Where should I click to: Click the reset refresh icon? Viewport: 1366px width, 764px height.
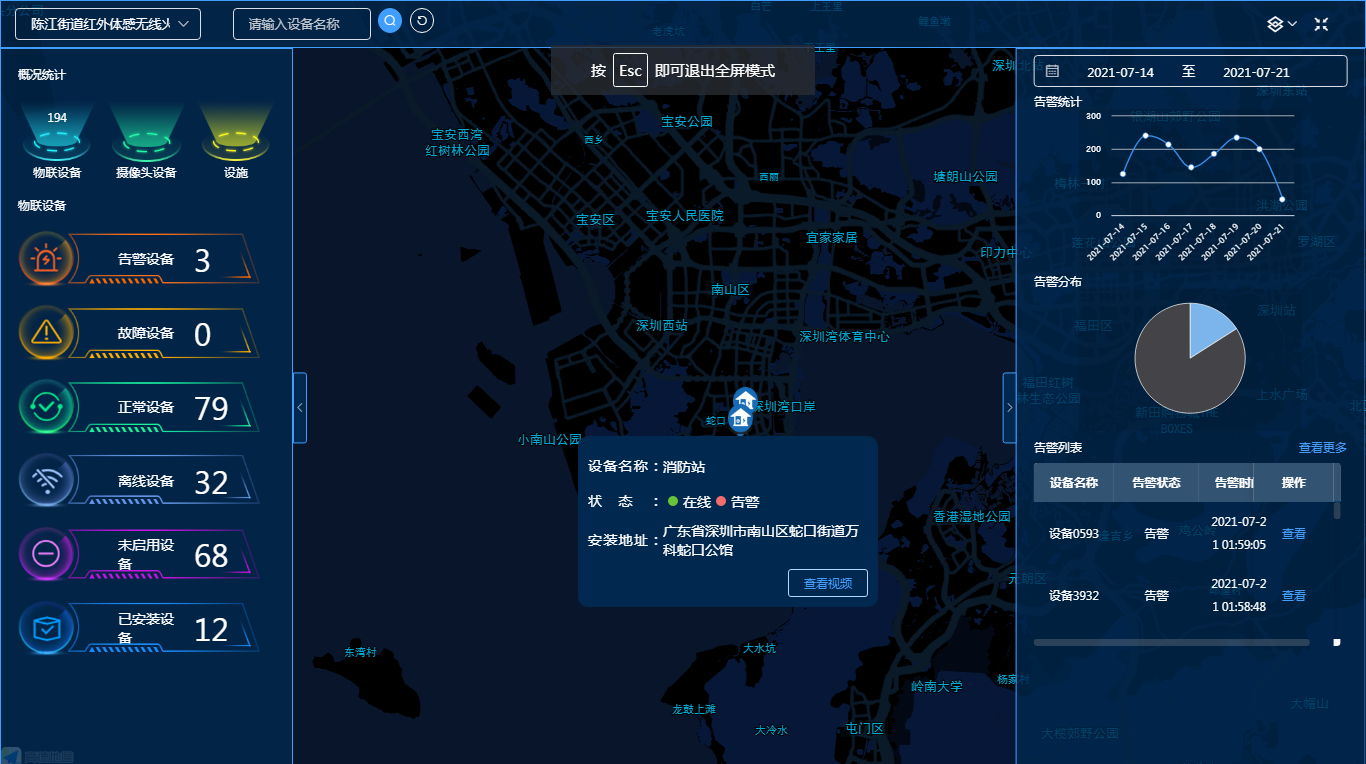(422, 21)
